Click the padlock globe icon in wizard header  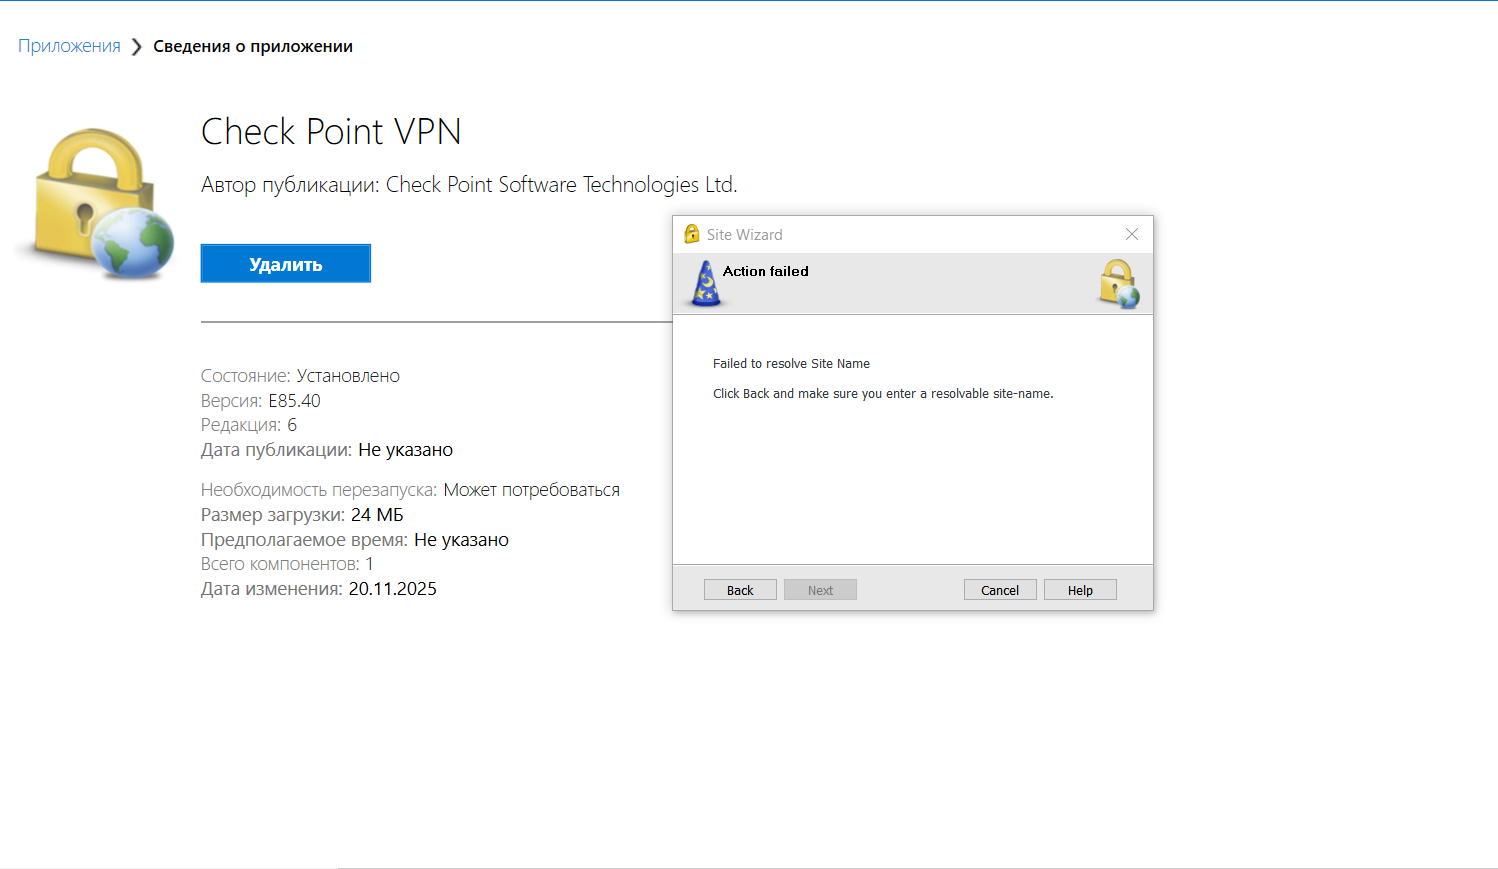pos(1119,284)
